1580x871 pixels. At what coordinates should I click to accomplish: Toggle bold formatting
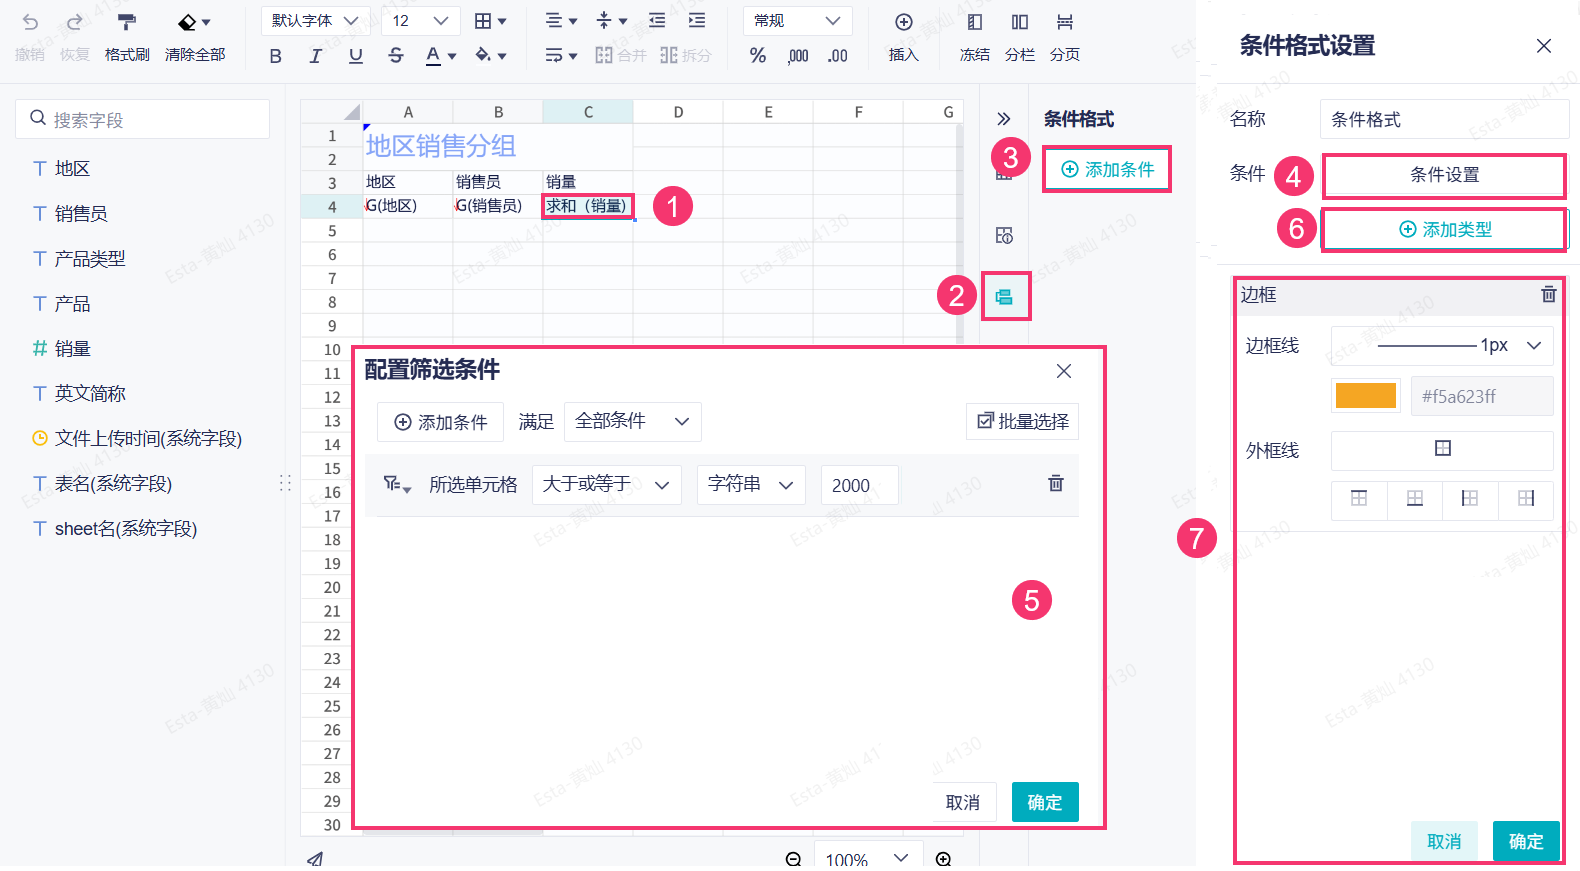coord(276,56)
